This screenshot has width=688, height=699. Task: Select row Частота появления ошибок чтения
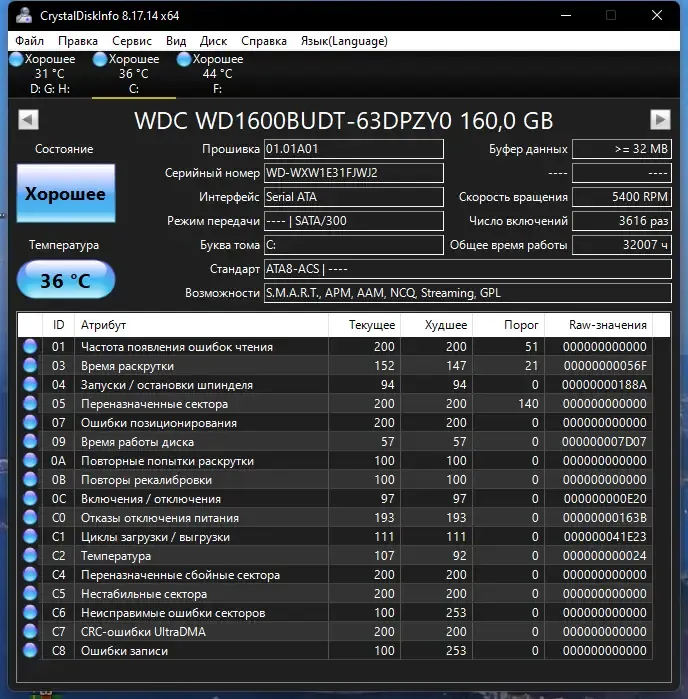coord(335,346)
